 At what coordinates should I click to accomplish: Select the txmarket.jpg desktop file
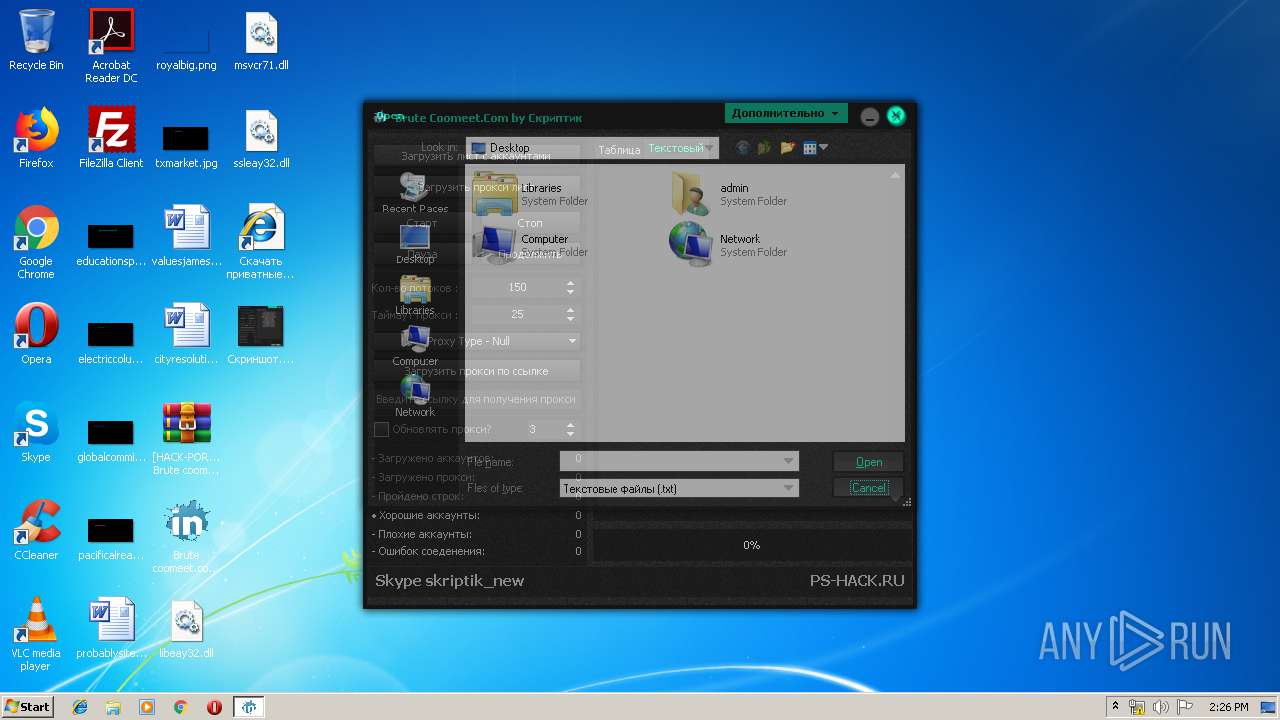coord(186,146)
